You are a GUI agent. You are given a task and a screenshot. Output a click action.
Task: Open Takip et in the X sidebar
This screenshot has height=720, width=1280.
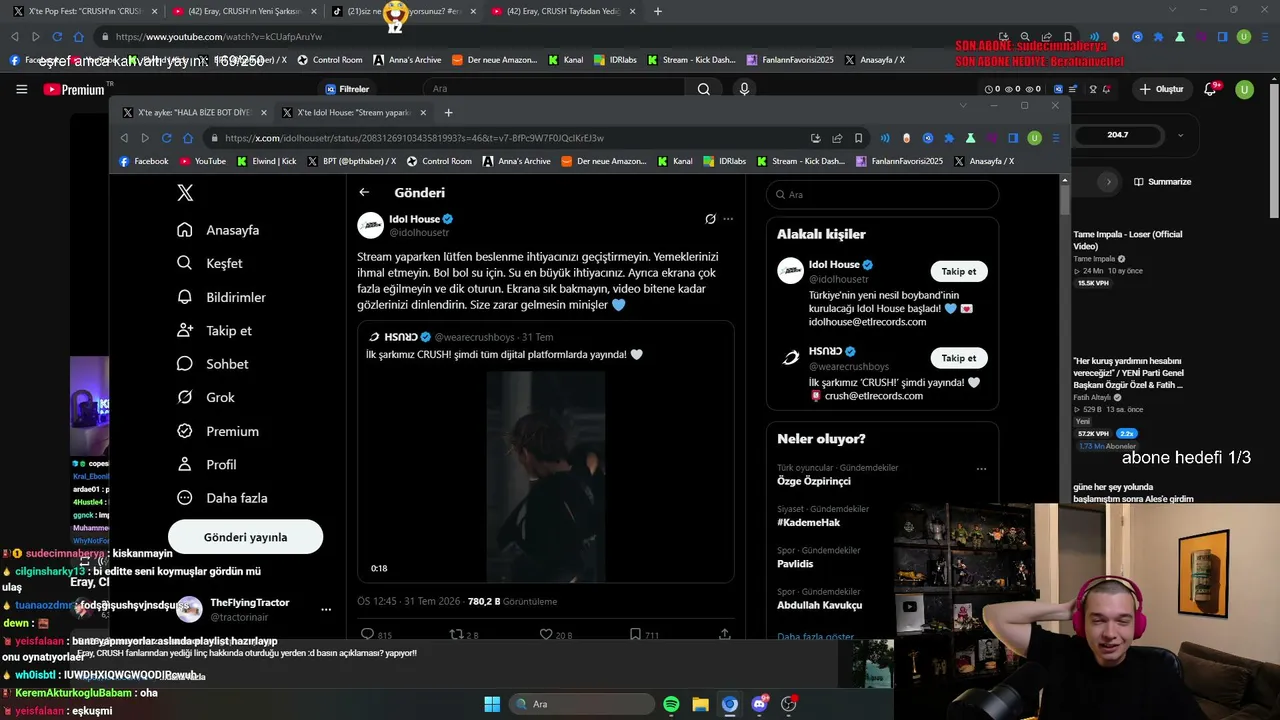[x=213, y=330]
